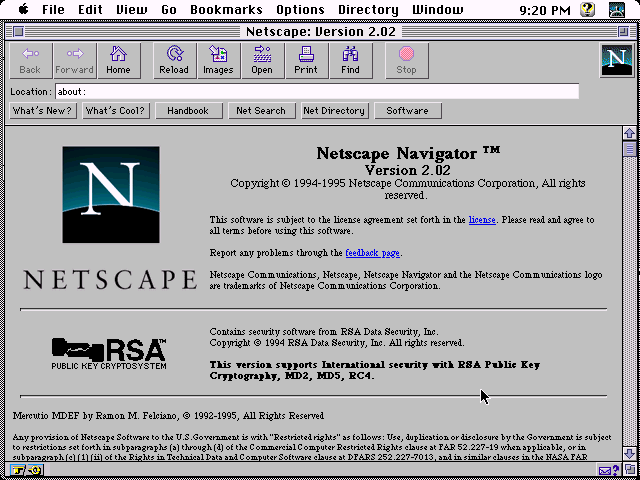
Task: Click the What's New? button
Action: pos(43,111)
